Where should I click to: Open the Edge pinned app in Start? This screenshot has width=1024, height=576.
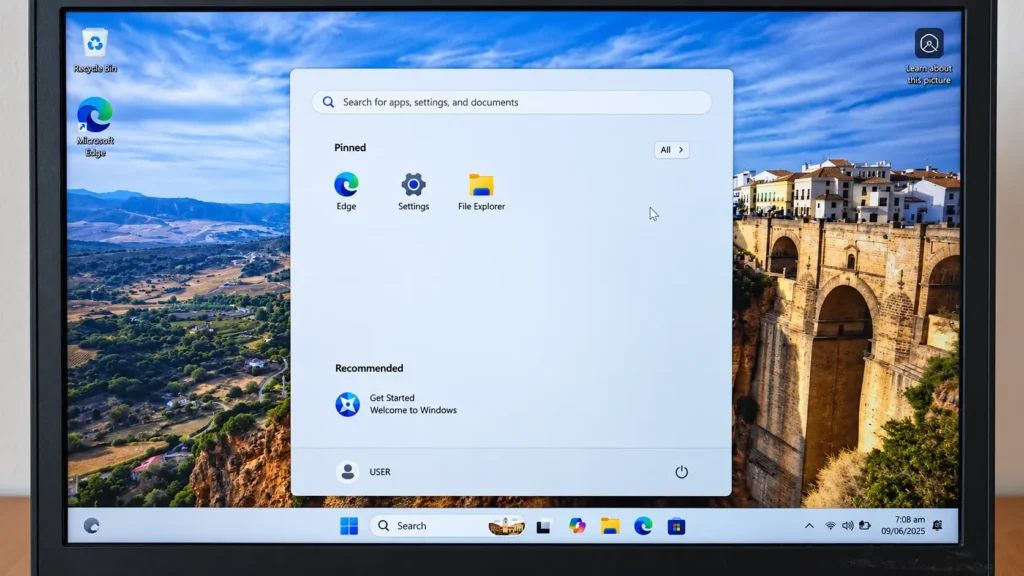point(346,191)
